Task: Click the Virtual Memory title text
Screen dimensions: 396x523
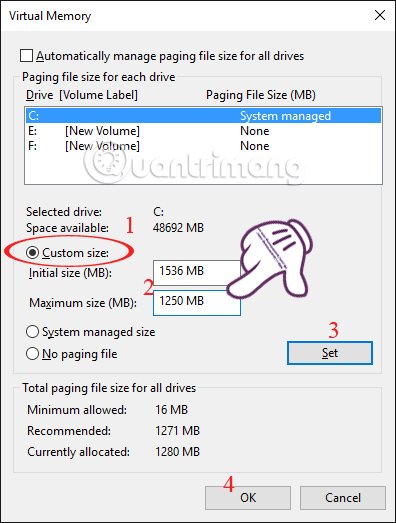Action: pos(50,16)
